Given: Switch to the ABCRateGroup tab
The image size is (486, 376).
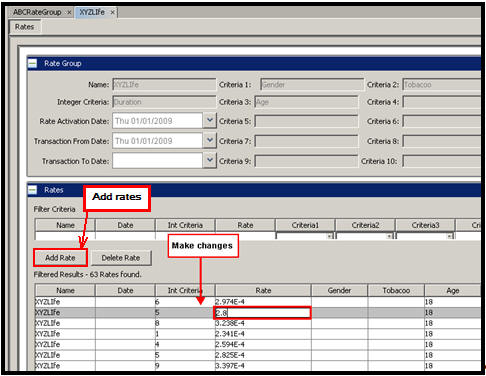Looking at the screenshot, I should click(37, 12).
